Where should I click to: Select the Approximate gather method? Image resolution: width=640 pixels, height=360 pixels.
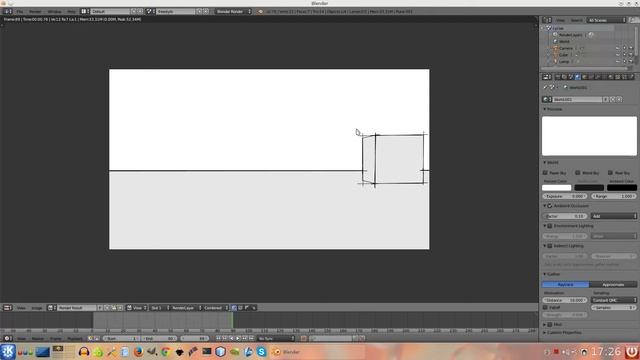[x=613, y=284]
